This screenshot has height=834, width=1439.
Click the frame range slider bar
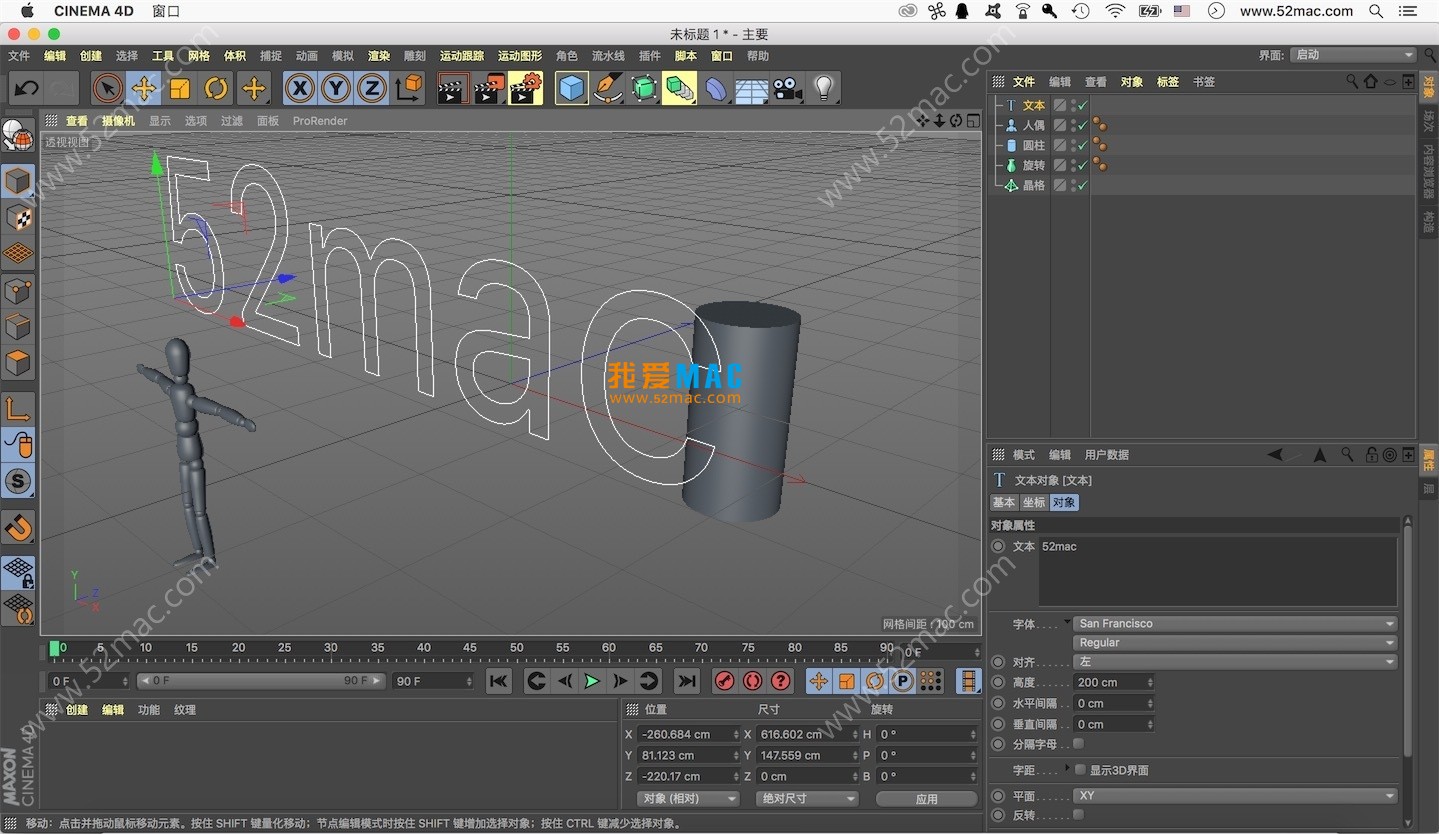261,681
